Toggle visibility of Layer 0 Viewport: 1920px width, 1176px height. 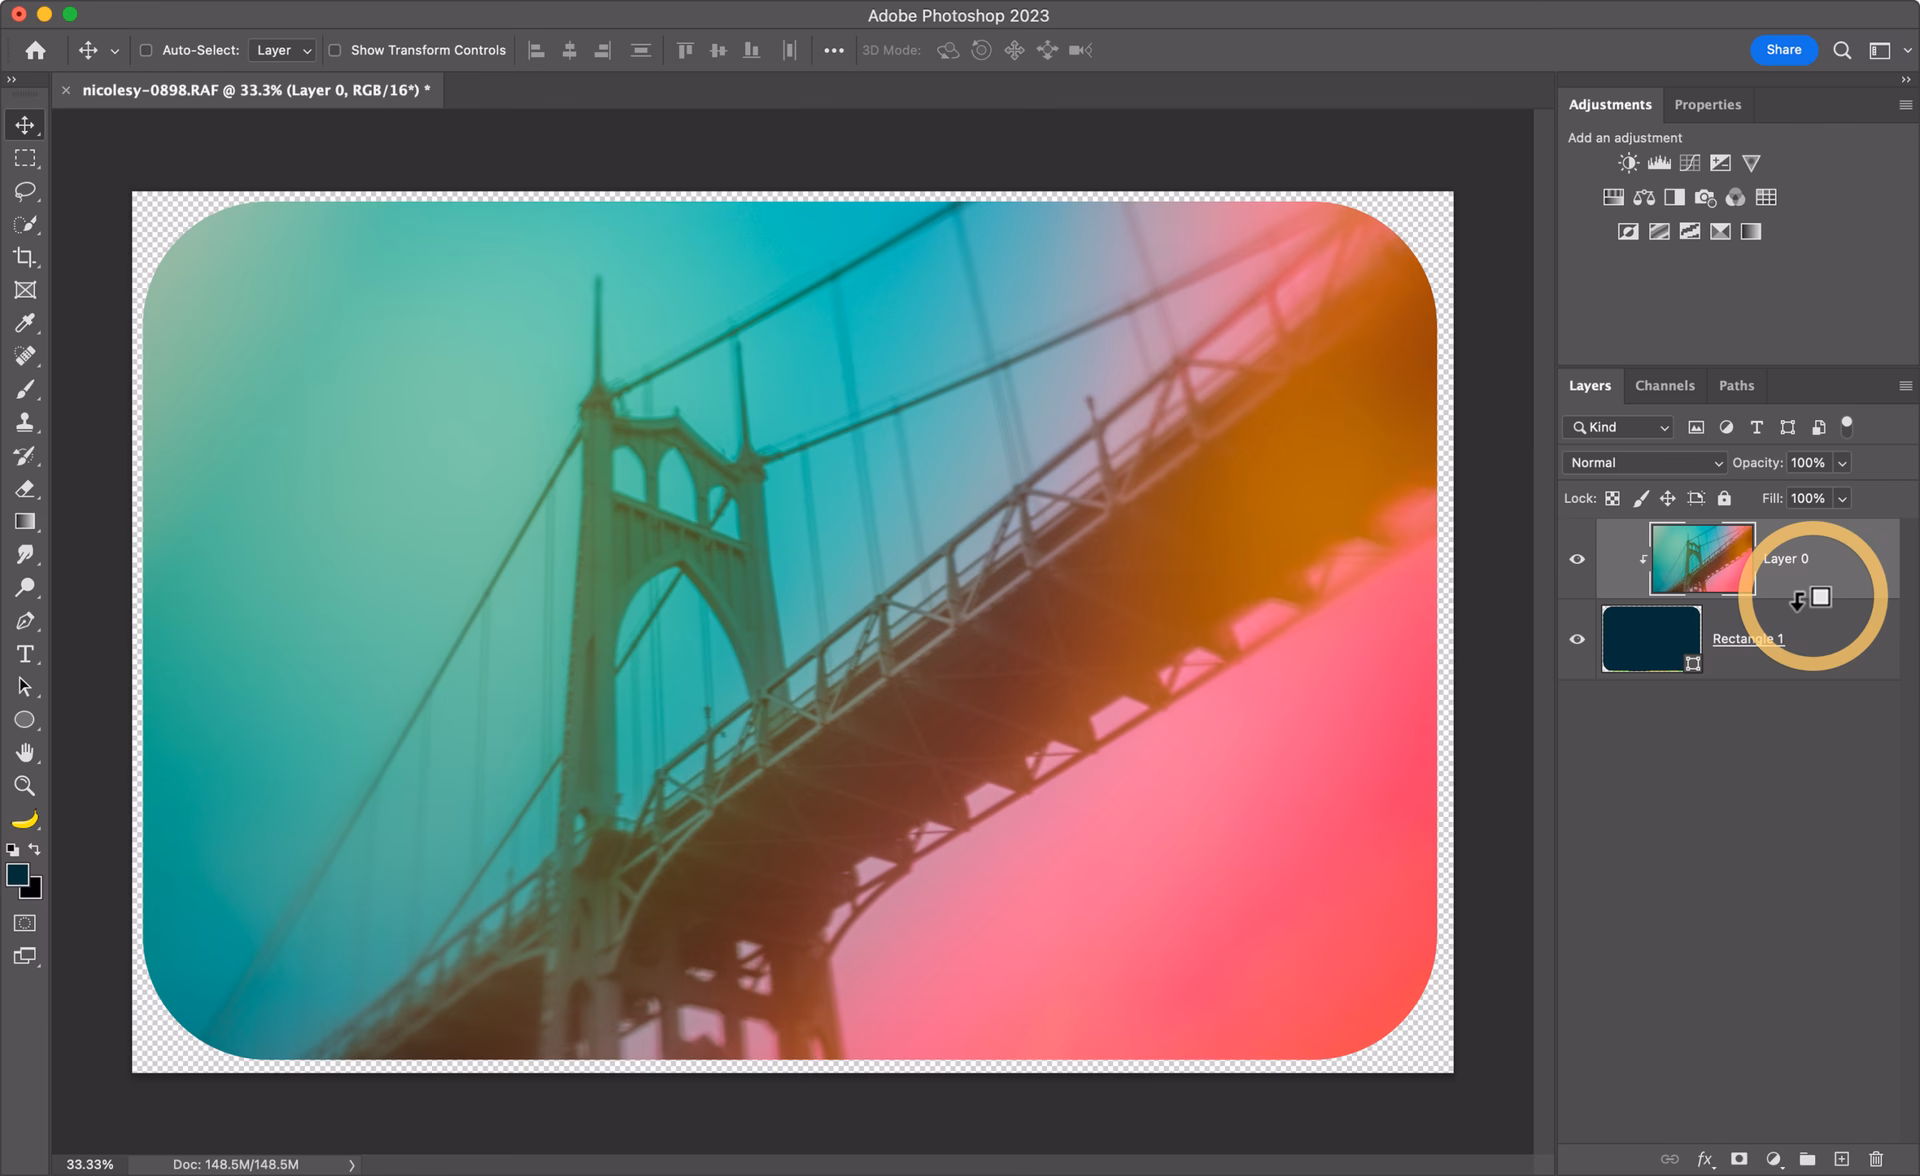pyautogui.click(x=1577, y=559)
